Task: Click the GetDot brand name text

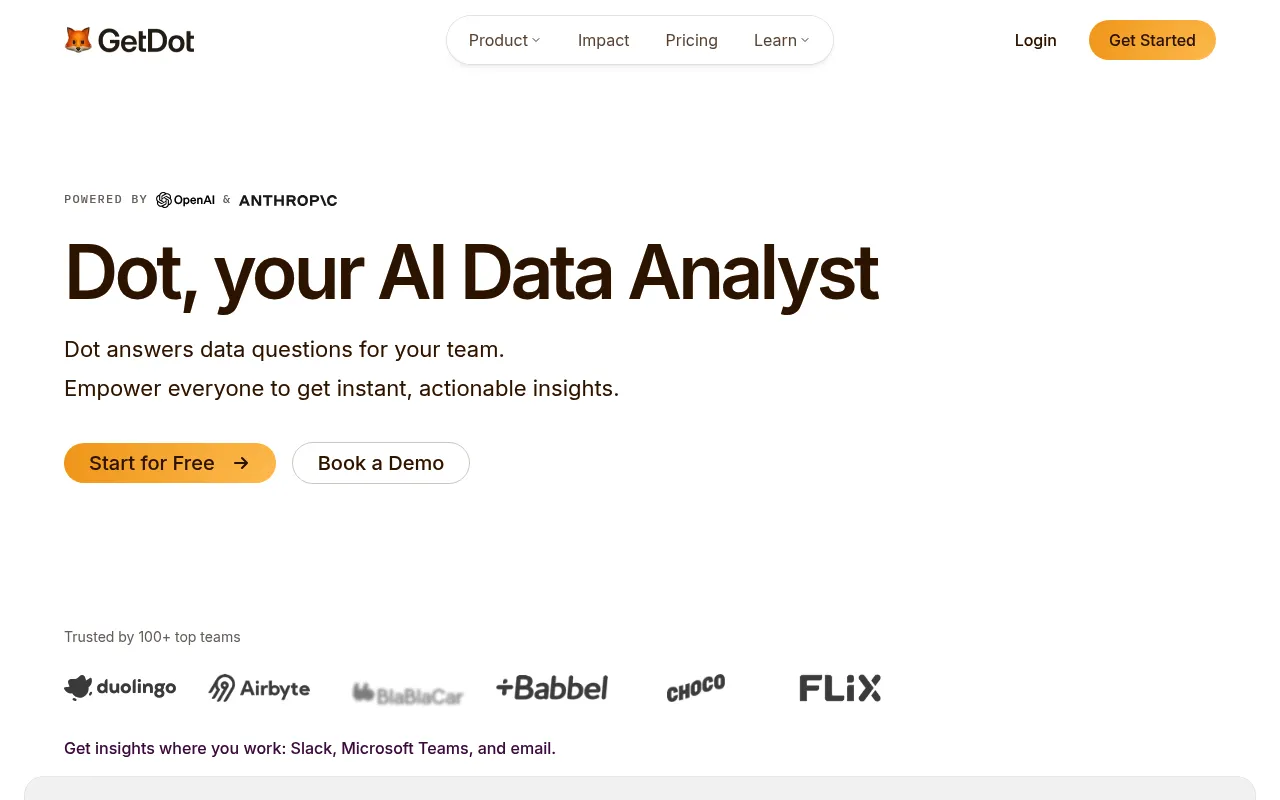Action: [x=146, y=41]
